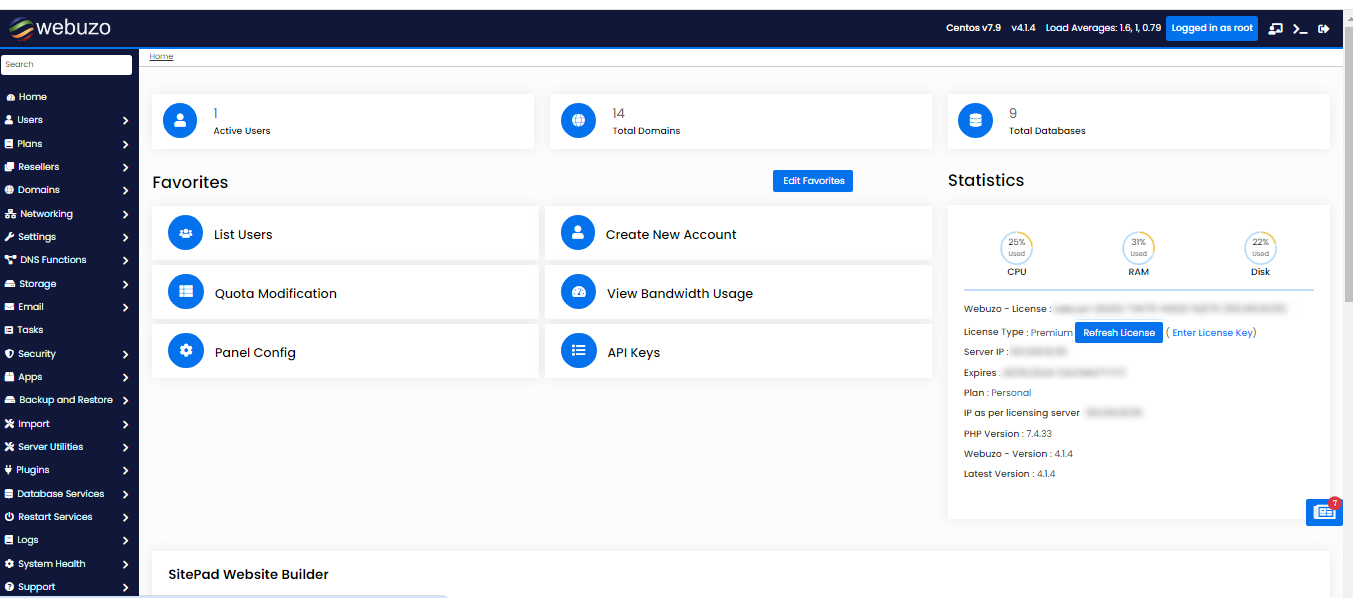
Task: Click the notifications envelope with badge 7
Action: [x=1324, y=511]
